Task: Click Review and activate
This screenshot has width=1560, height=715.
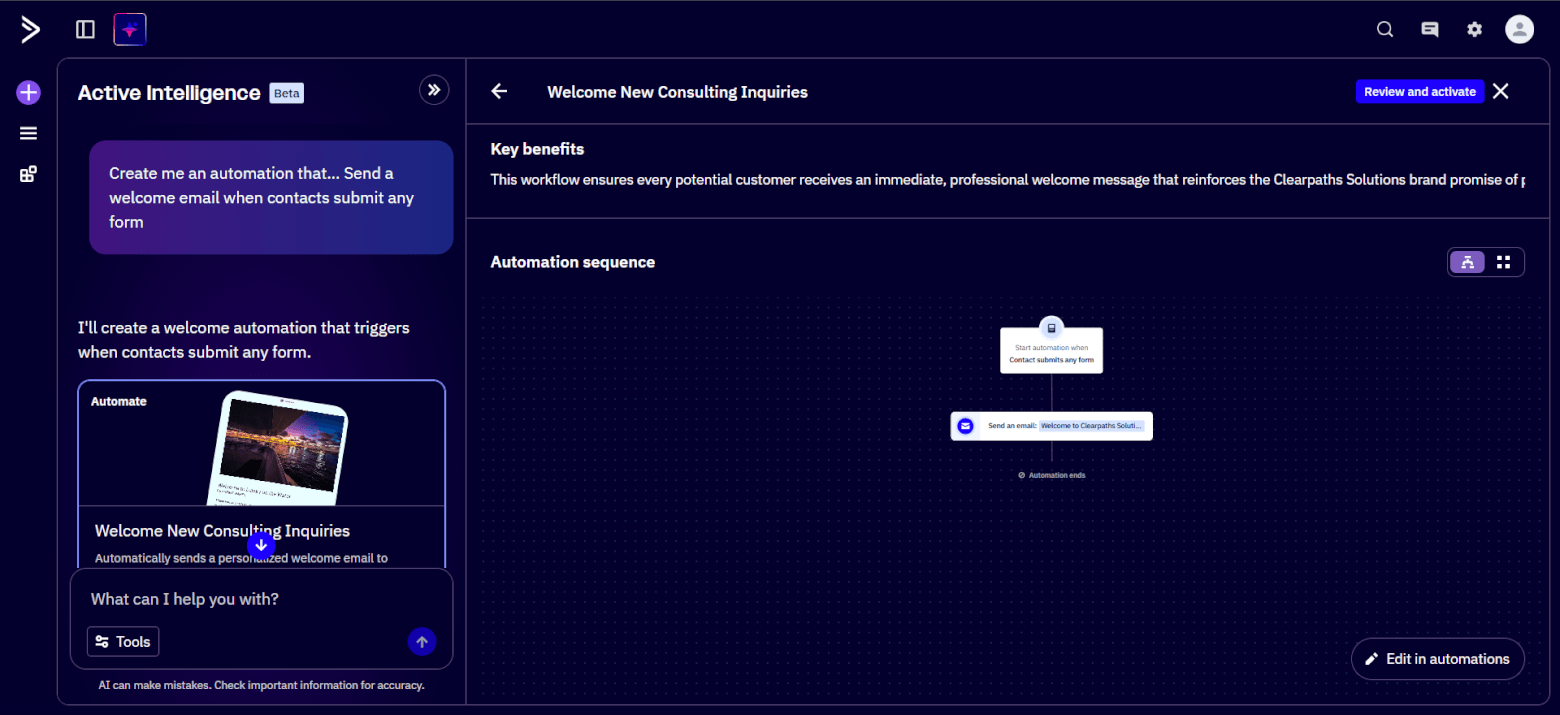Action: click(1419, 91)
